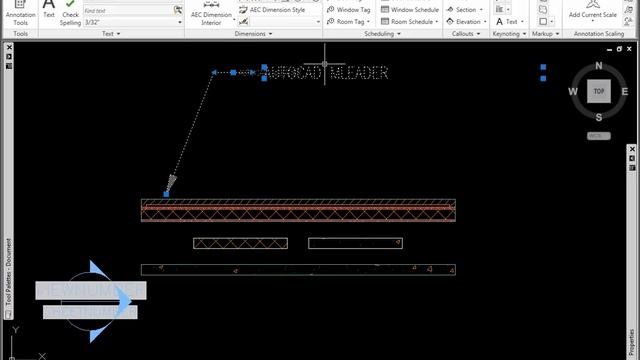Close the Properties palette
The height and width of the screenshot is (360, 640).
(x=632, y=149)
